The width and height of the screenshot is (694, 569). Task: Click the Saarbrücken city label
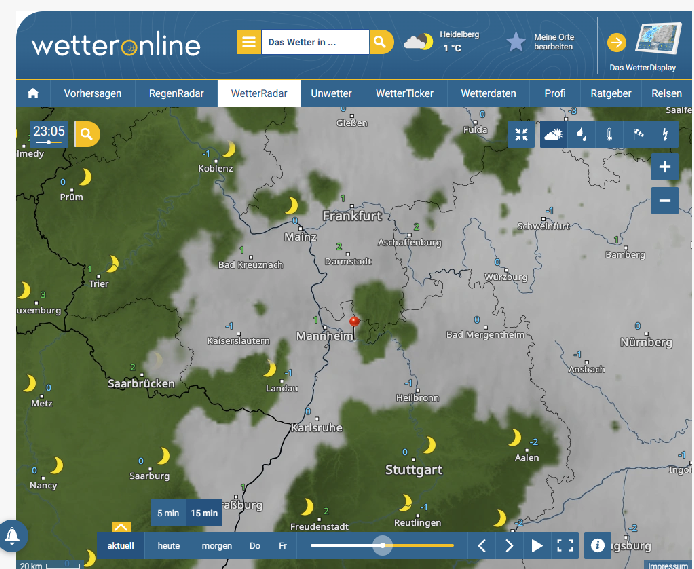(x=141, y=383)
